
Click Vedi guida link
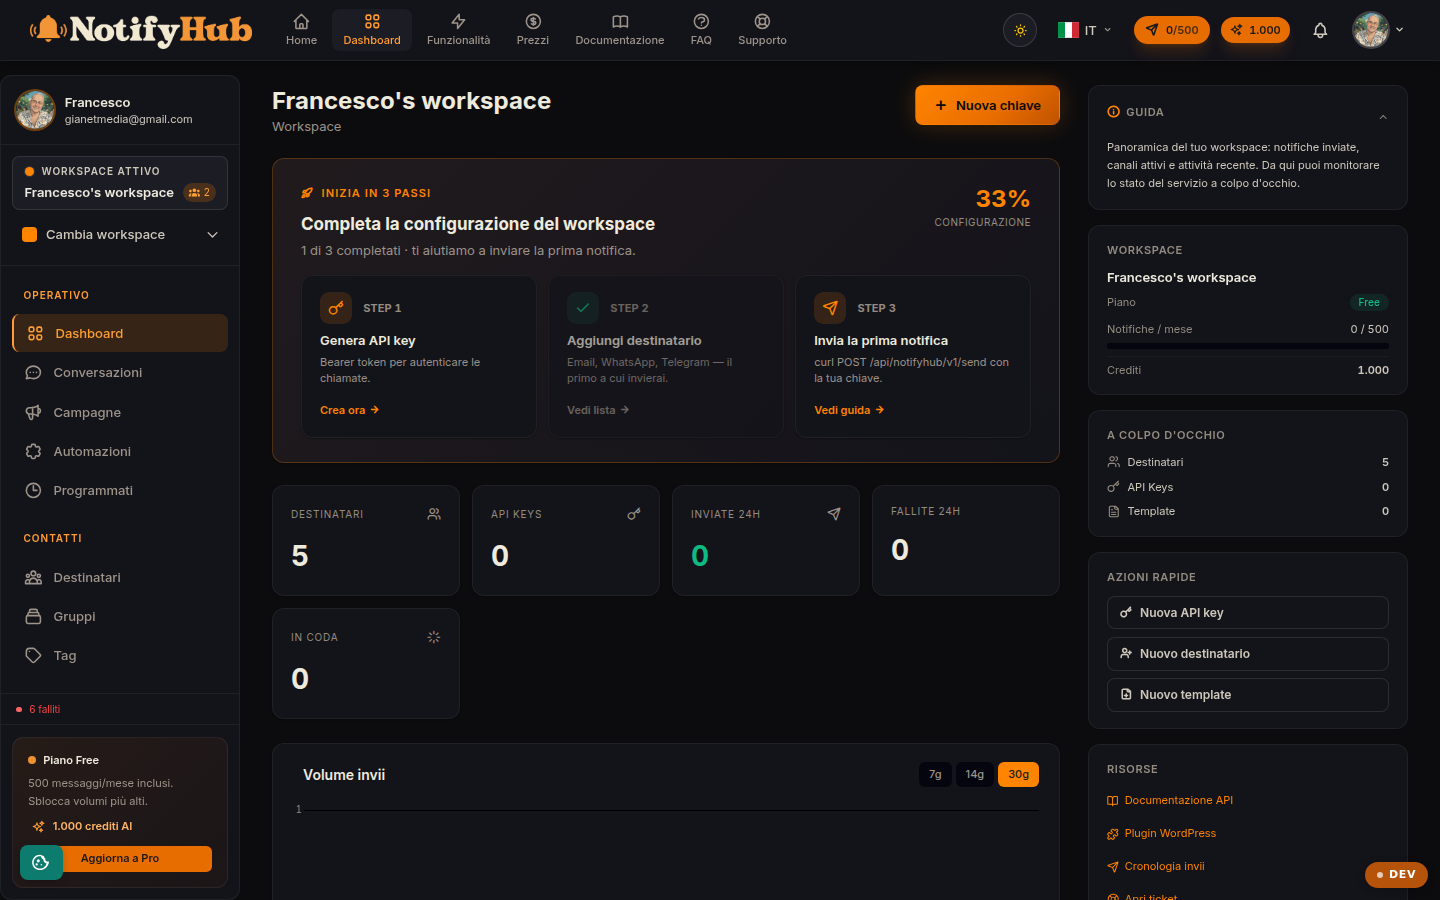click(849, 410)
